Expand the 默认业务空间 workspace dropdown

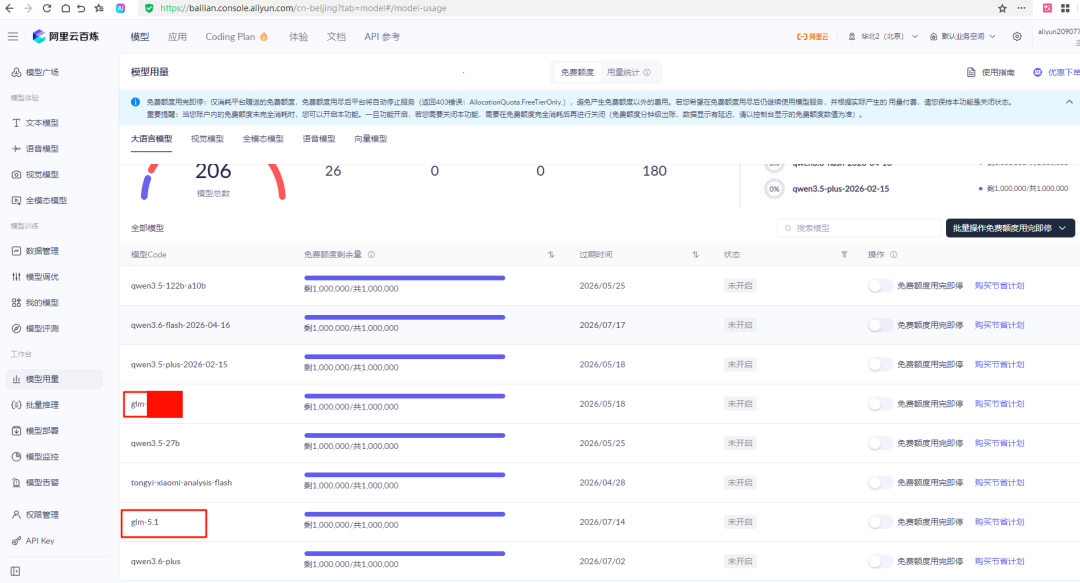click(962, 37)
